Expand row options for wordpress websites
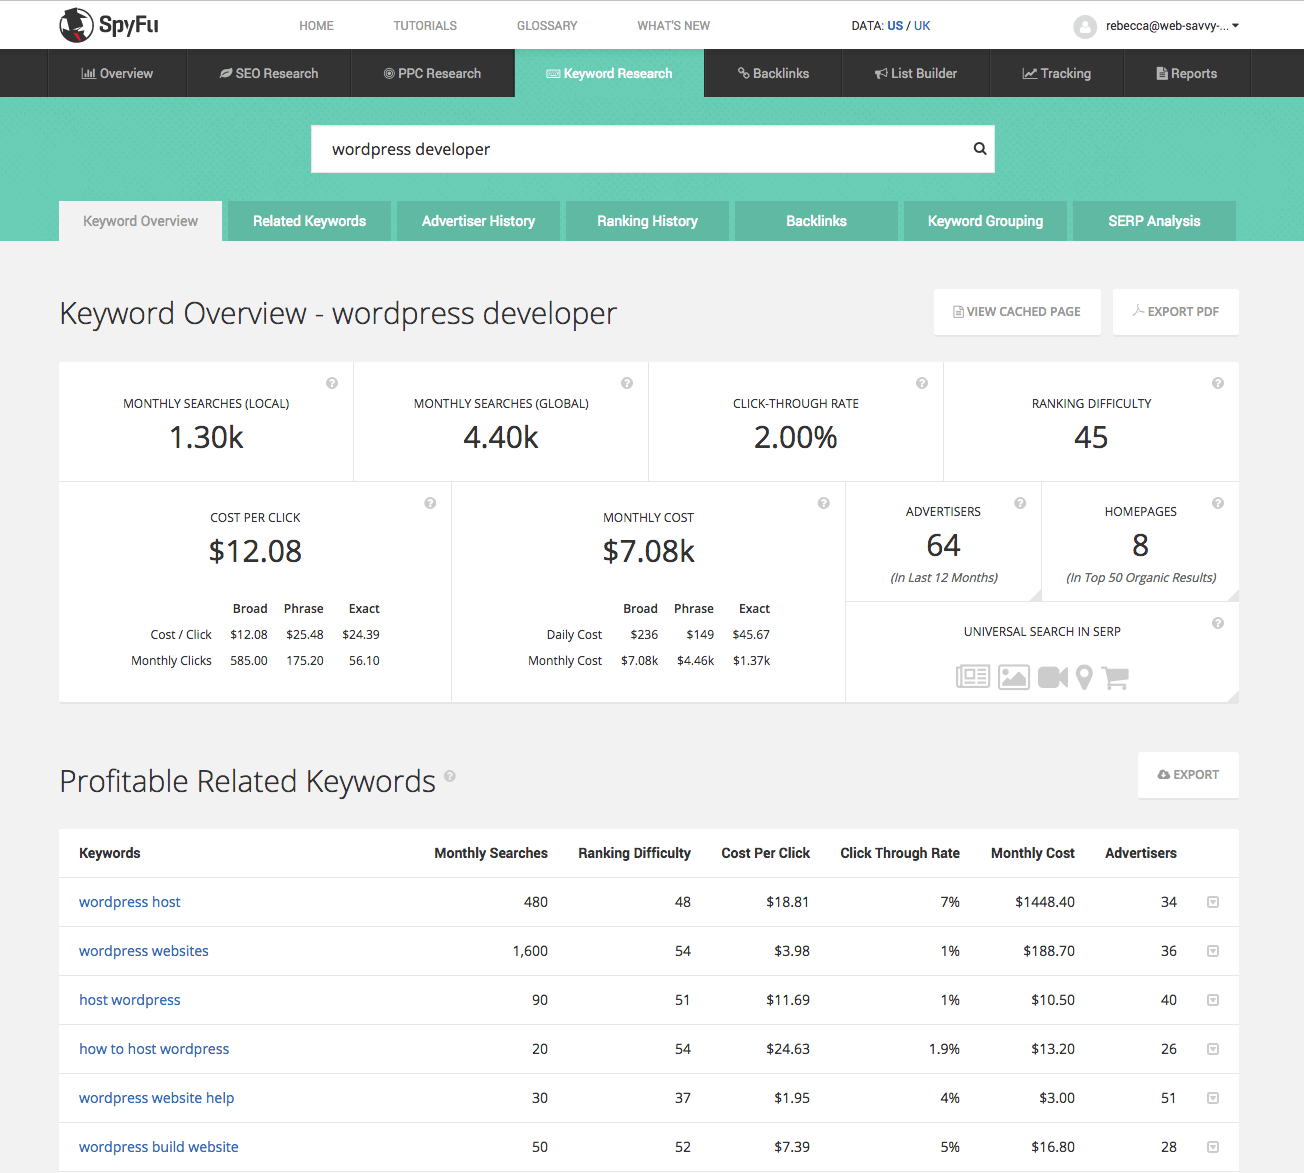 click(1212, 951)
